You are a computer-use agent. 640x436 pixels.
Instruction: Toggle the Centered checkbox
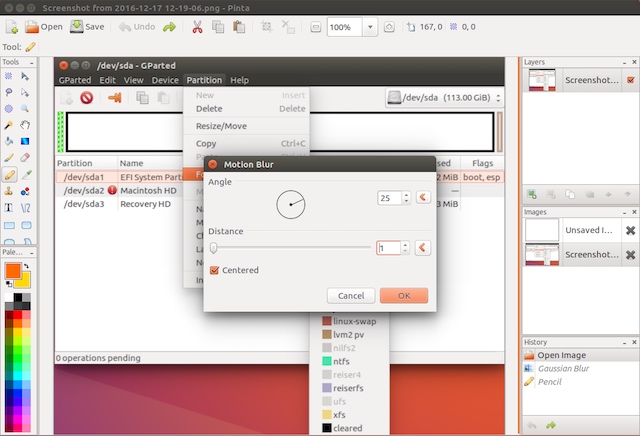pyautogui.click(x=214, y=270)
